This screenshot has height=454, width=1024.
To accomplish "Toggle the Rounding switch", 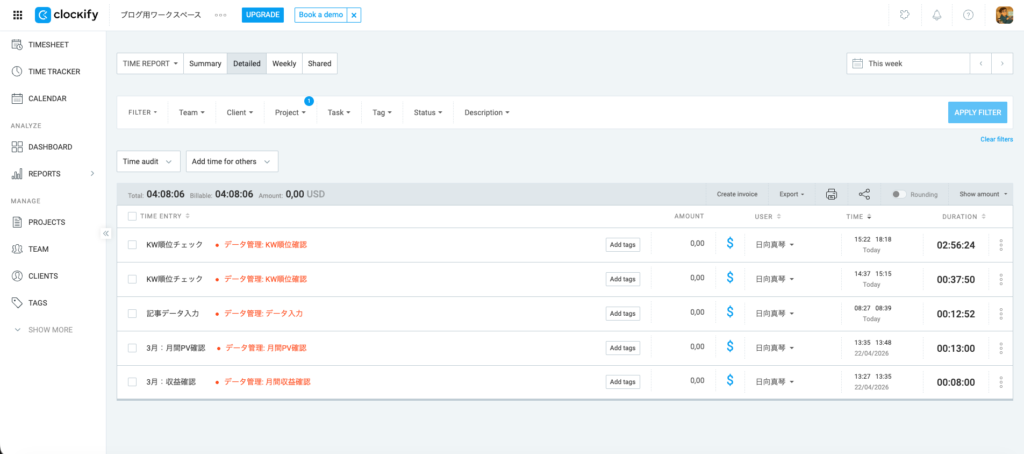I will [x=899, y=194].
